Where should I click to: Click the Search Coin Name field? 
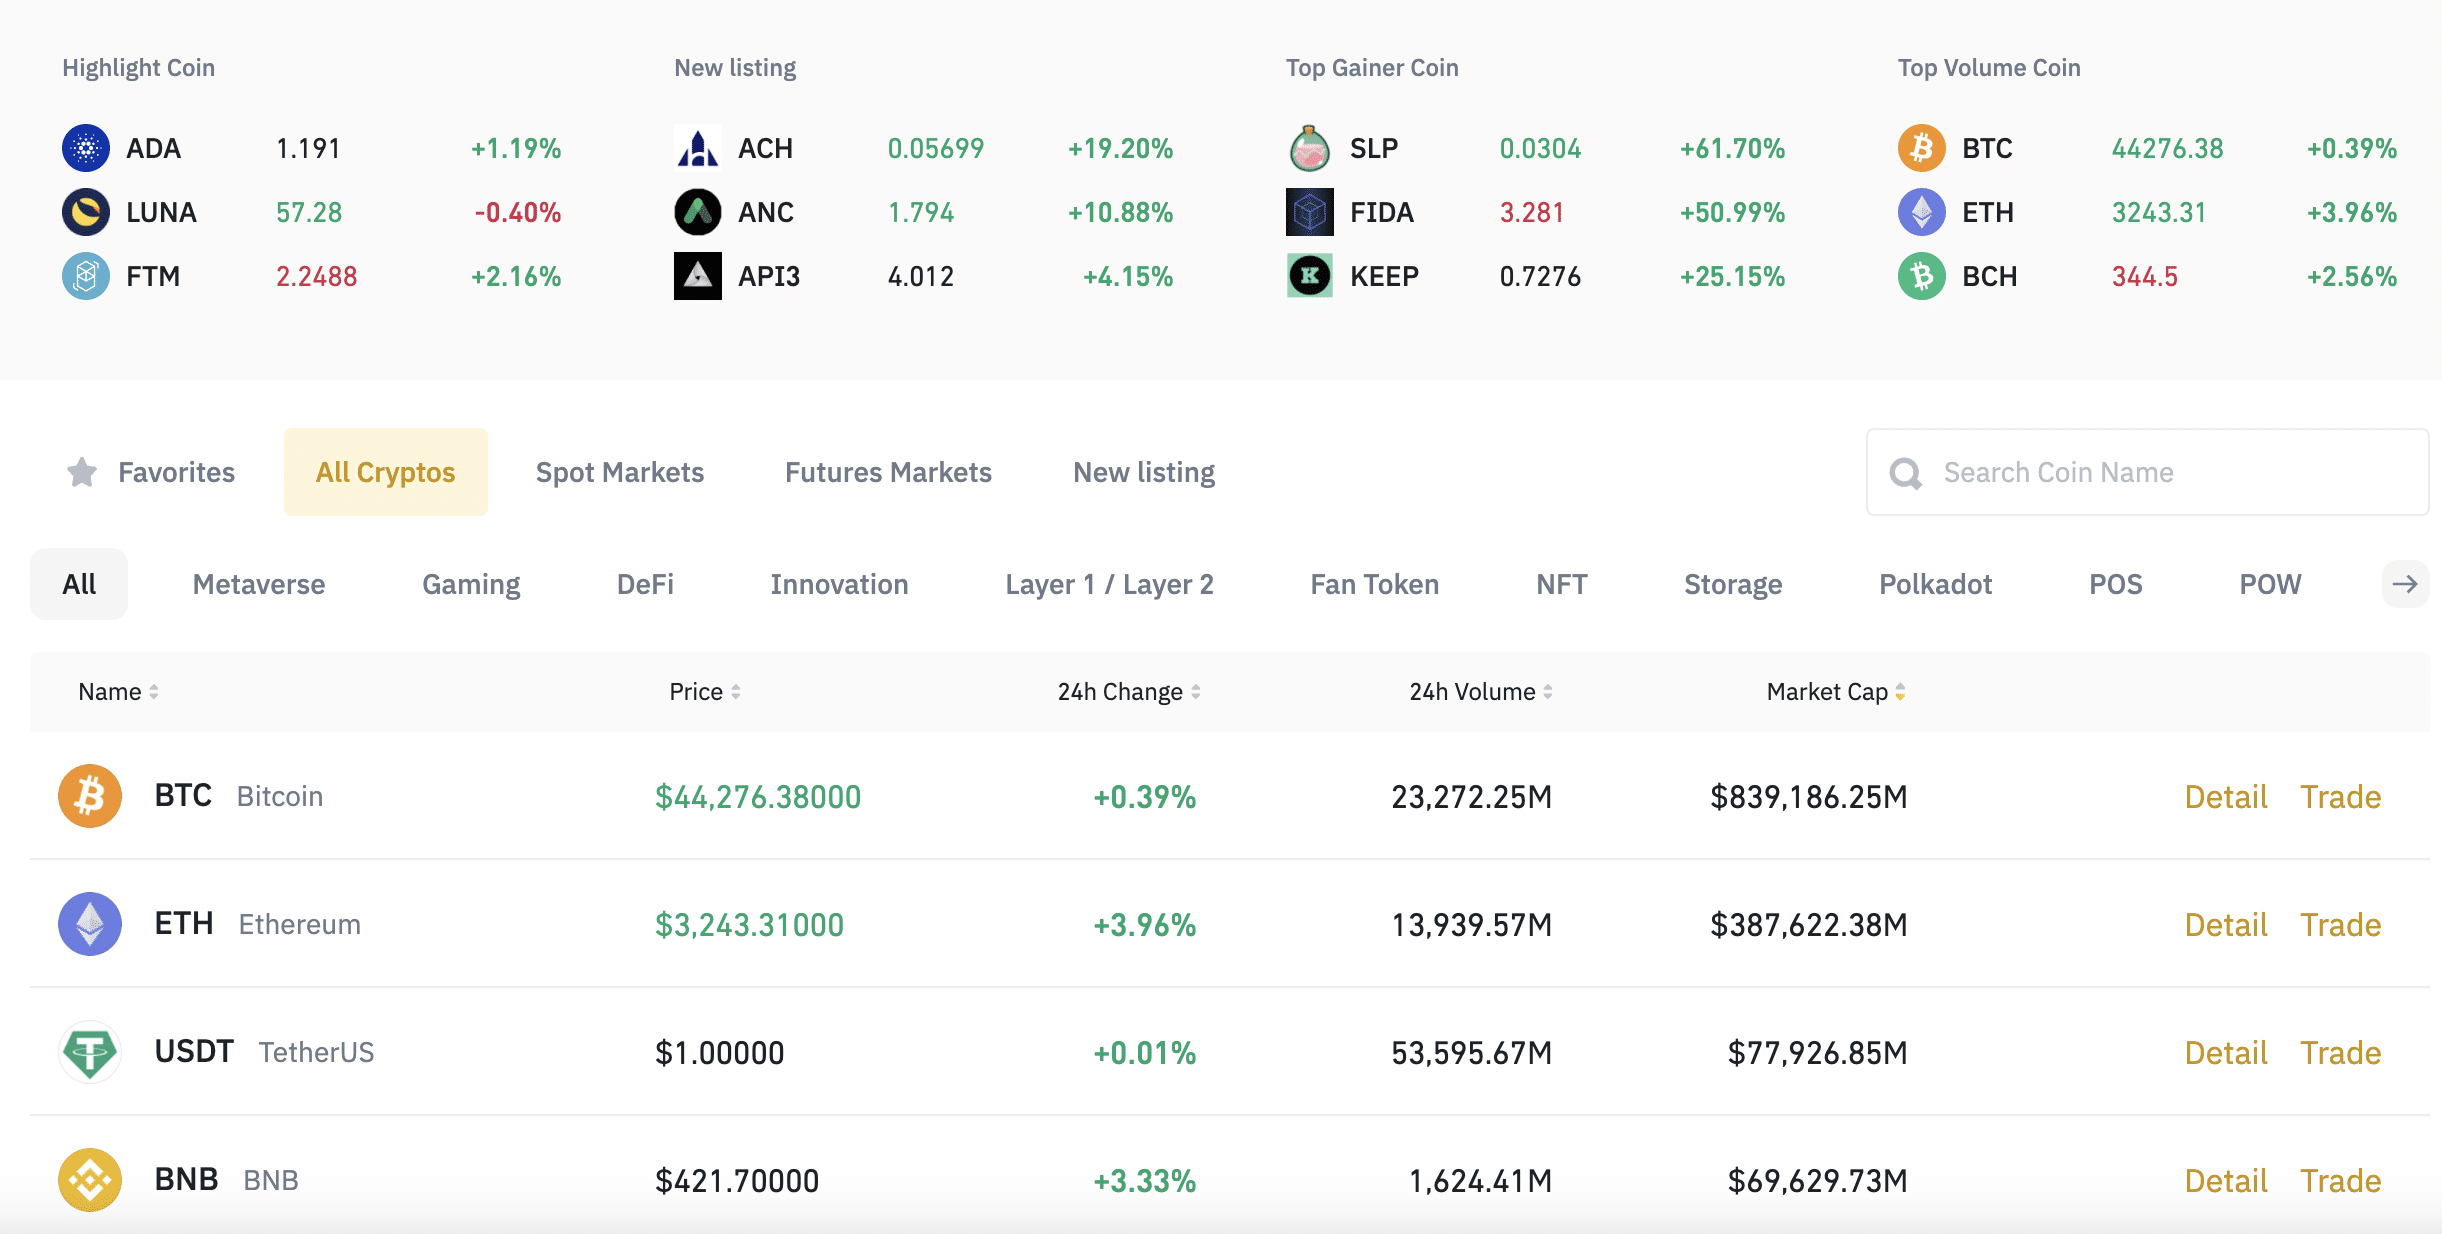pos(2147,472)
